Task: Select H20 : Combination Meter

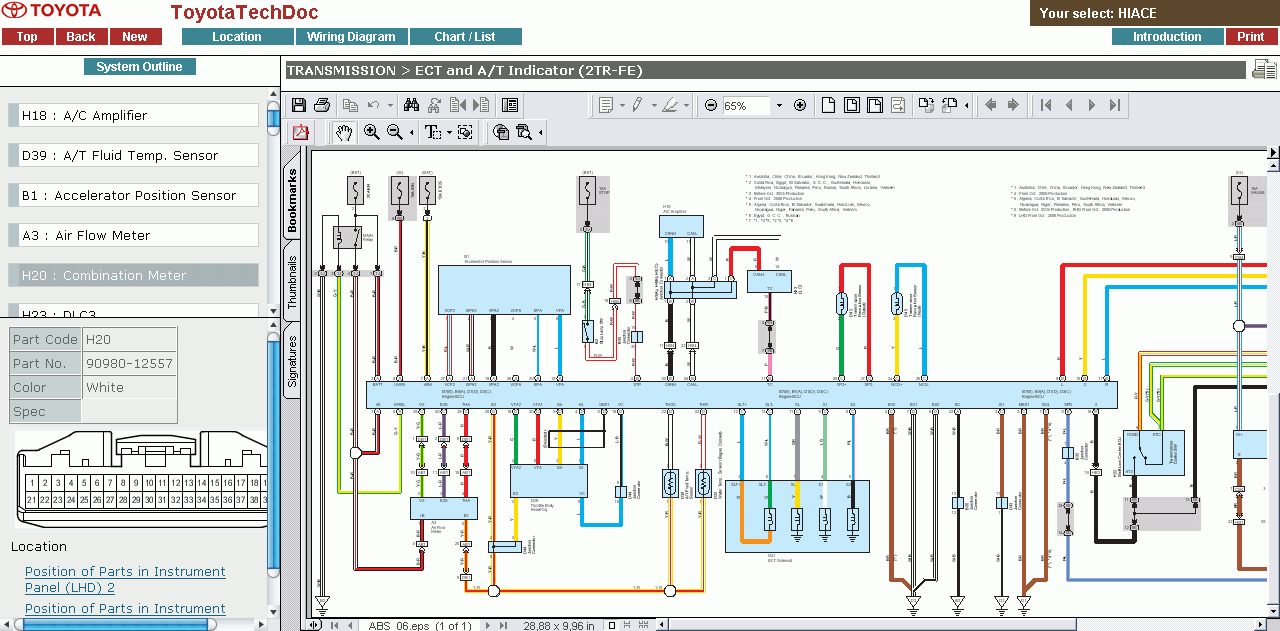Action: (134, 275)
